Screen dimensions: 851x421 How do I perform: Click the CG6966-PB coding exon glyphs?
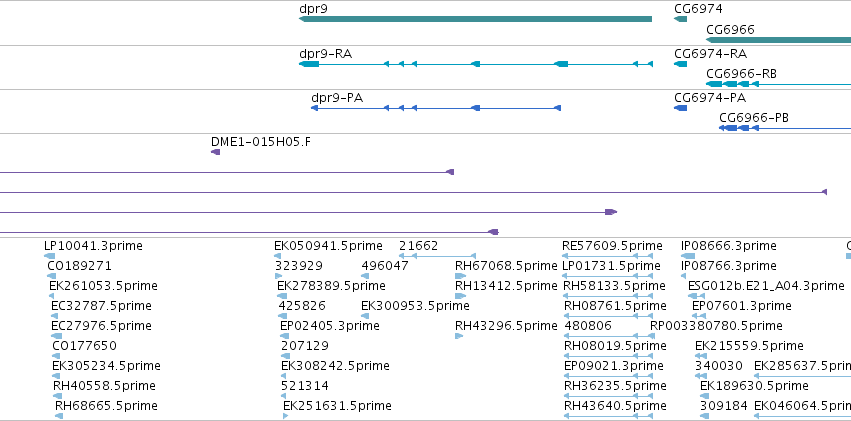point(738,128)
